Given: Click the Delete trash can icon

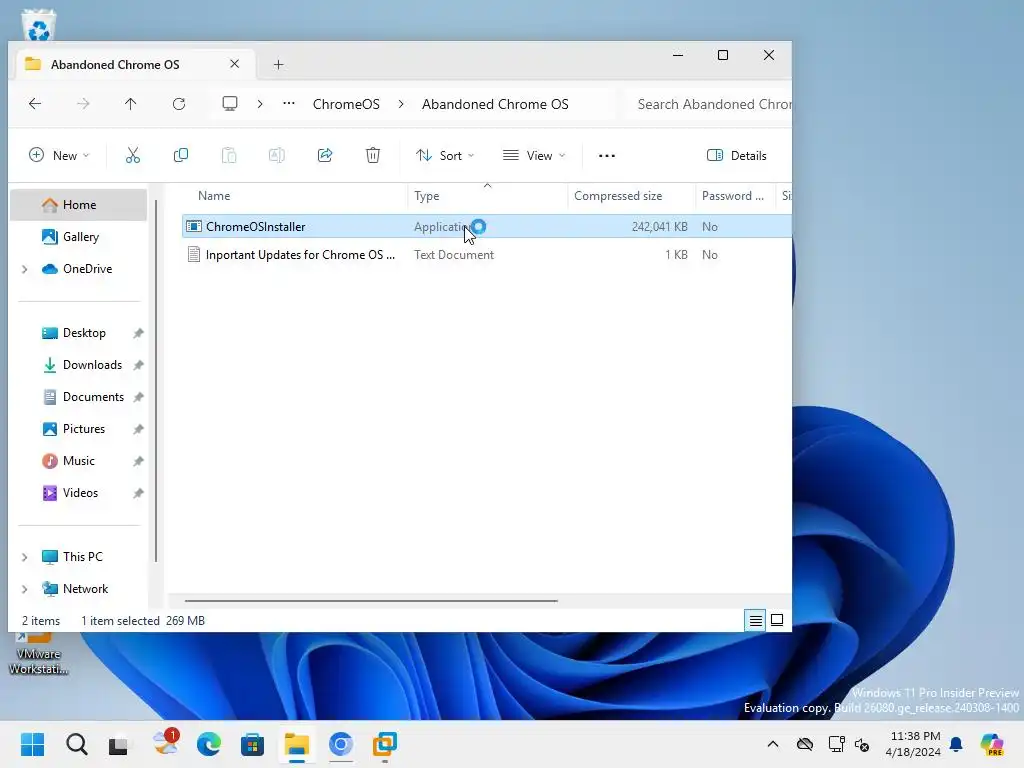Looking at the screenshot, I should [x=373, y=155].
